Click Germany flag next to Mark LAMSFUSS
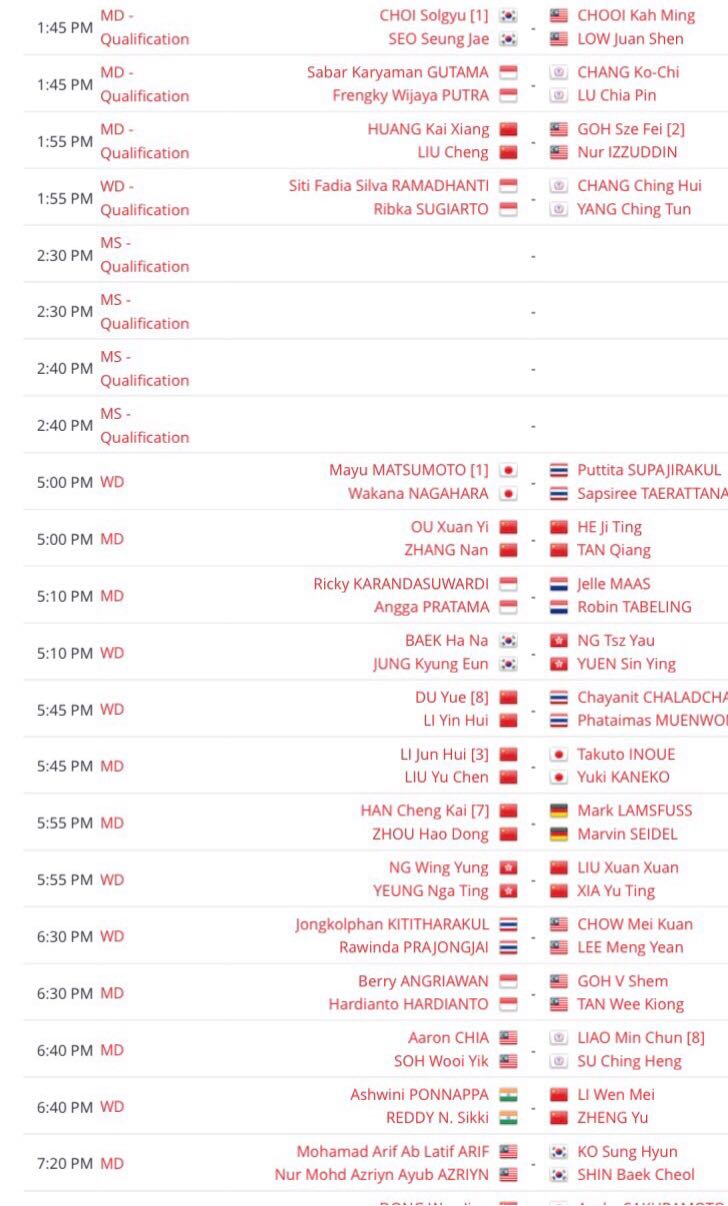Screen dimensions: 728x1206 (559, 811)
